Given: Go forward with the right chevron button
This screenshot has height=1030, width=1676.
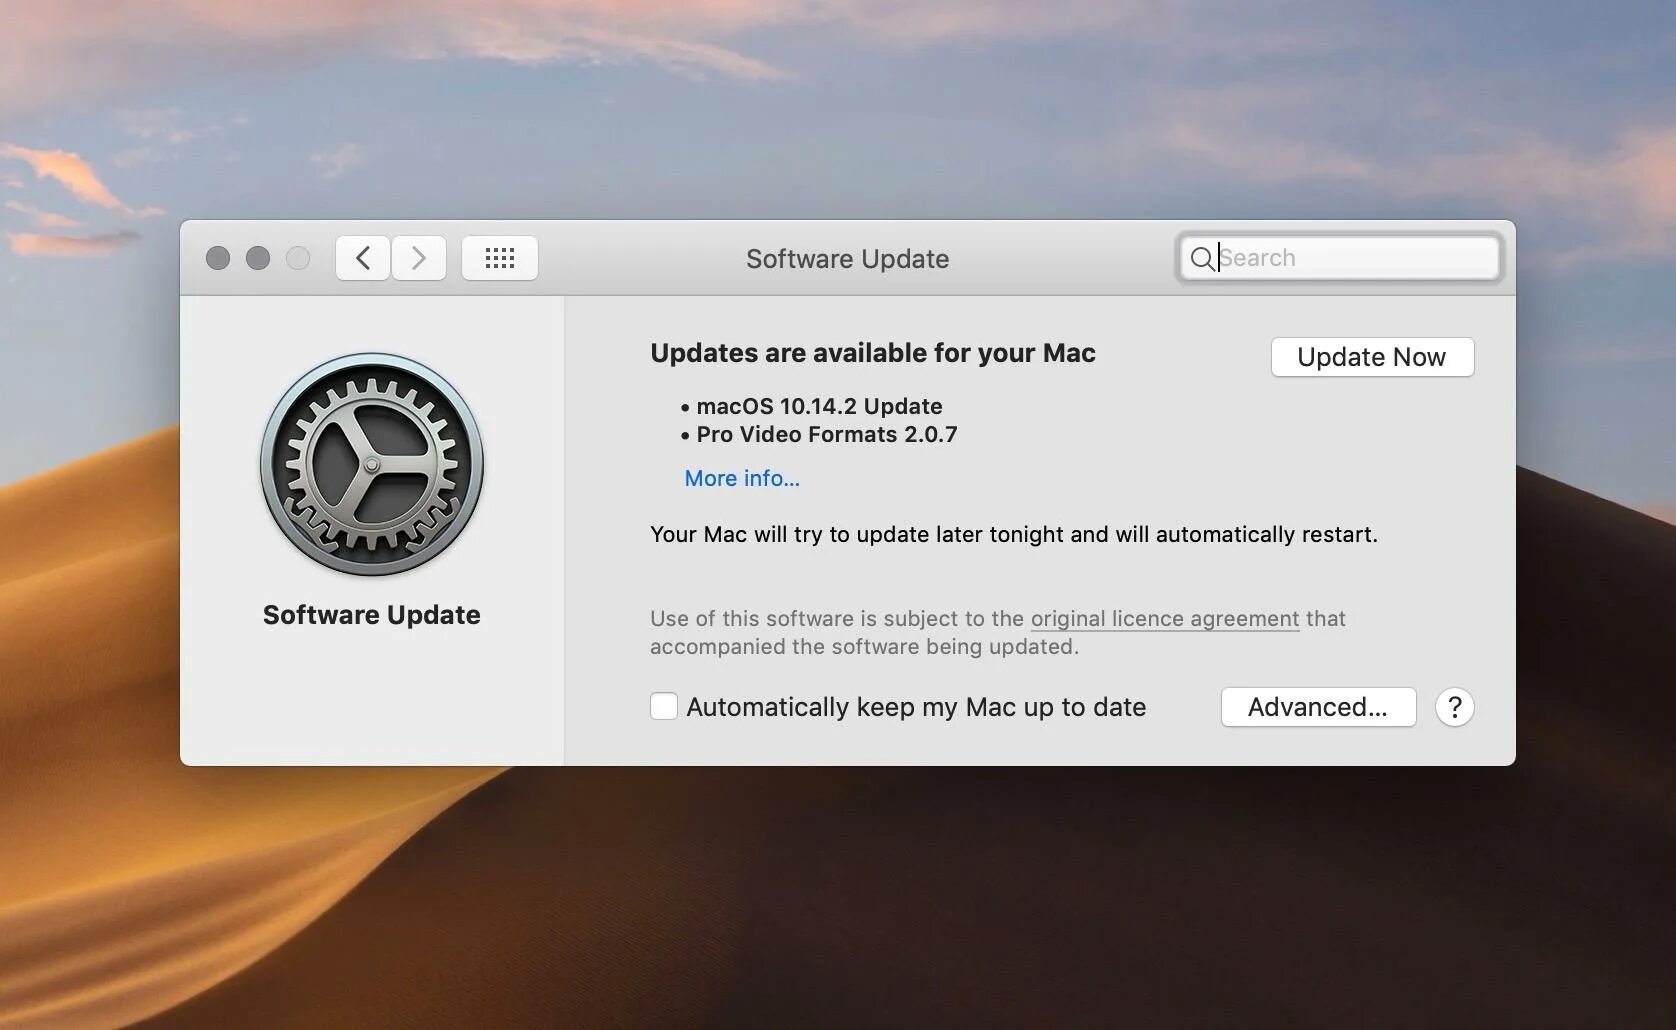Looking at the screenshot, I should [x=419, y=259].
